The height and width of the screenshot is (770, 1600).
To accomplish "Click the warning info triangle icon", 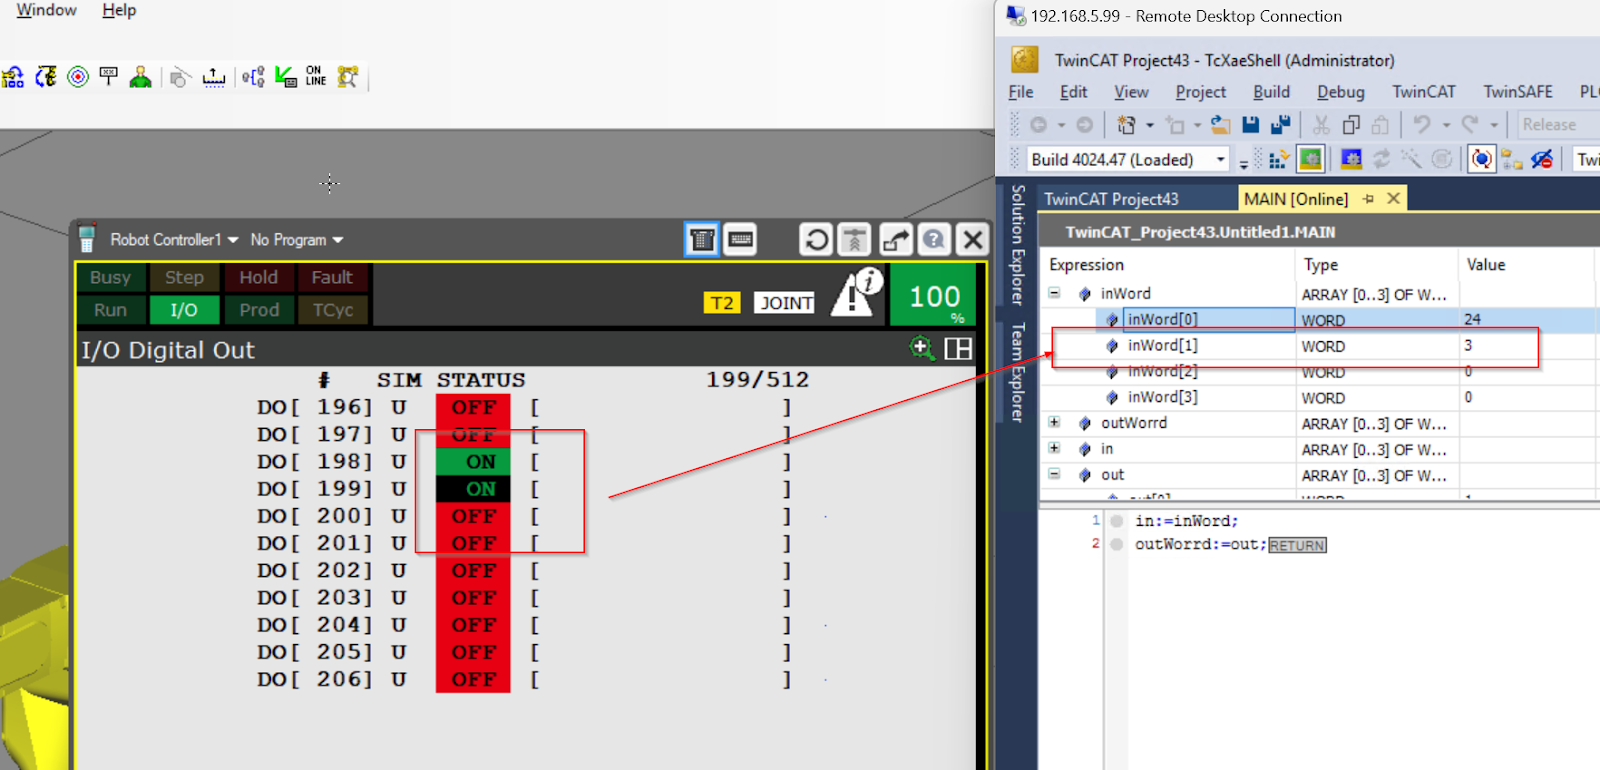I will tap(857, 293).
